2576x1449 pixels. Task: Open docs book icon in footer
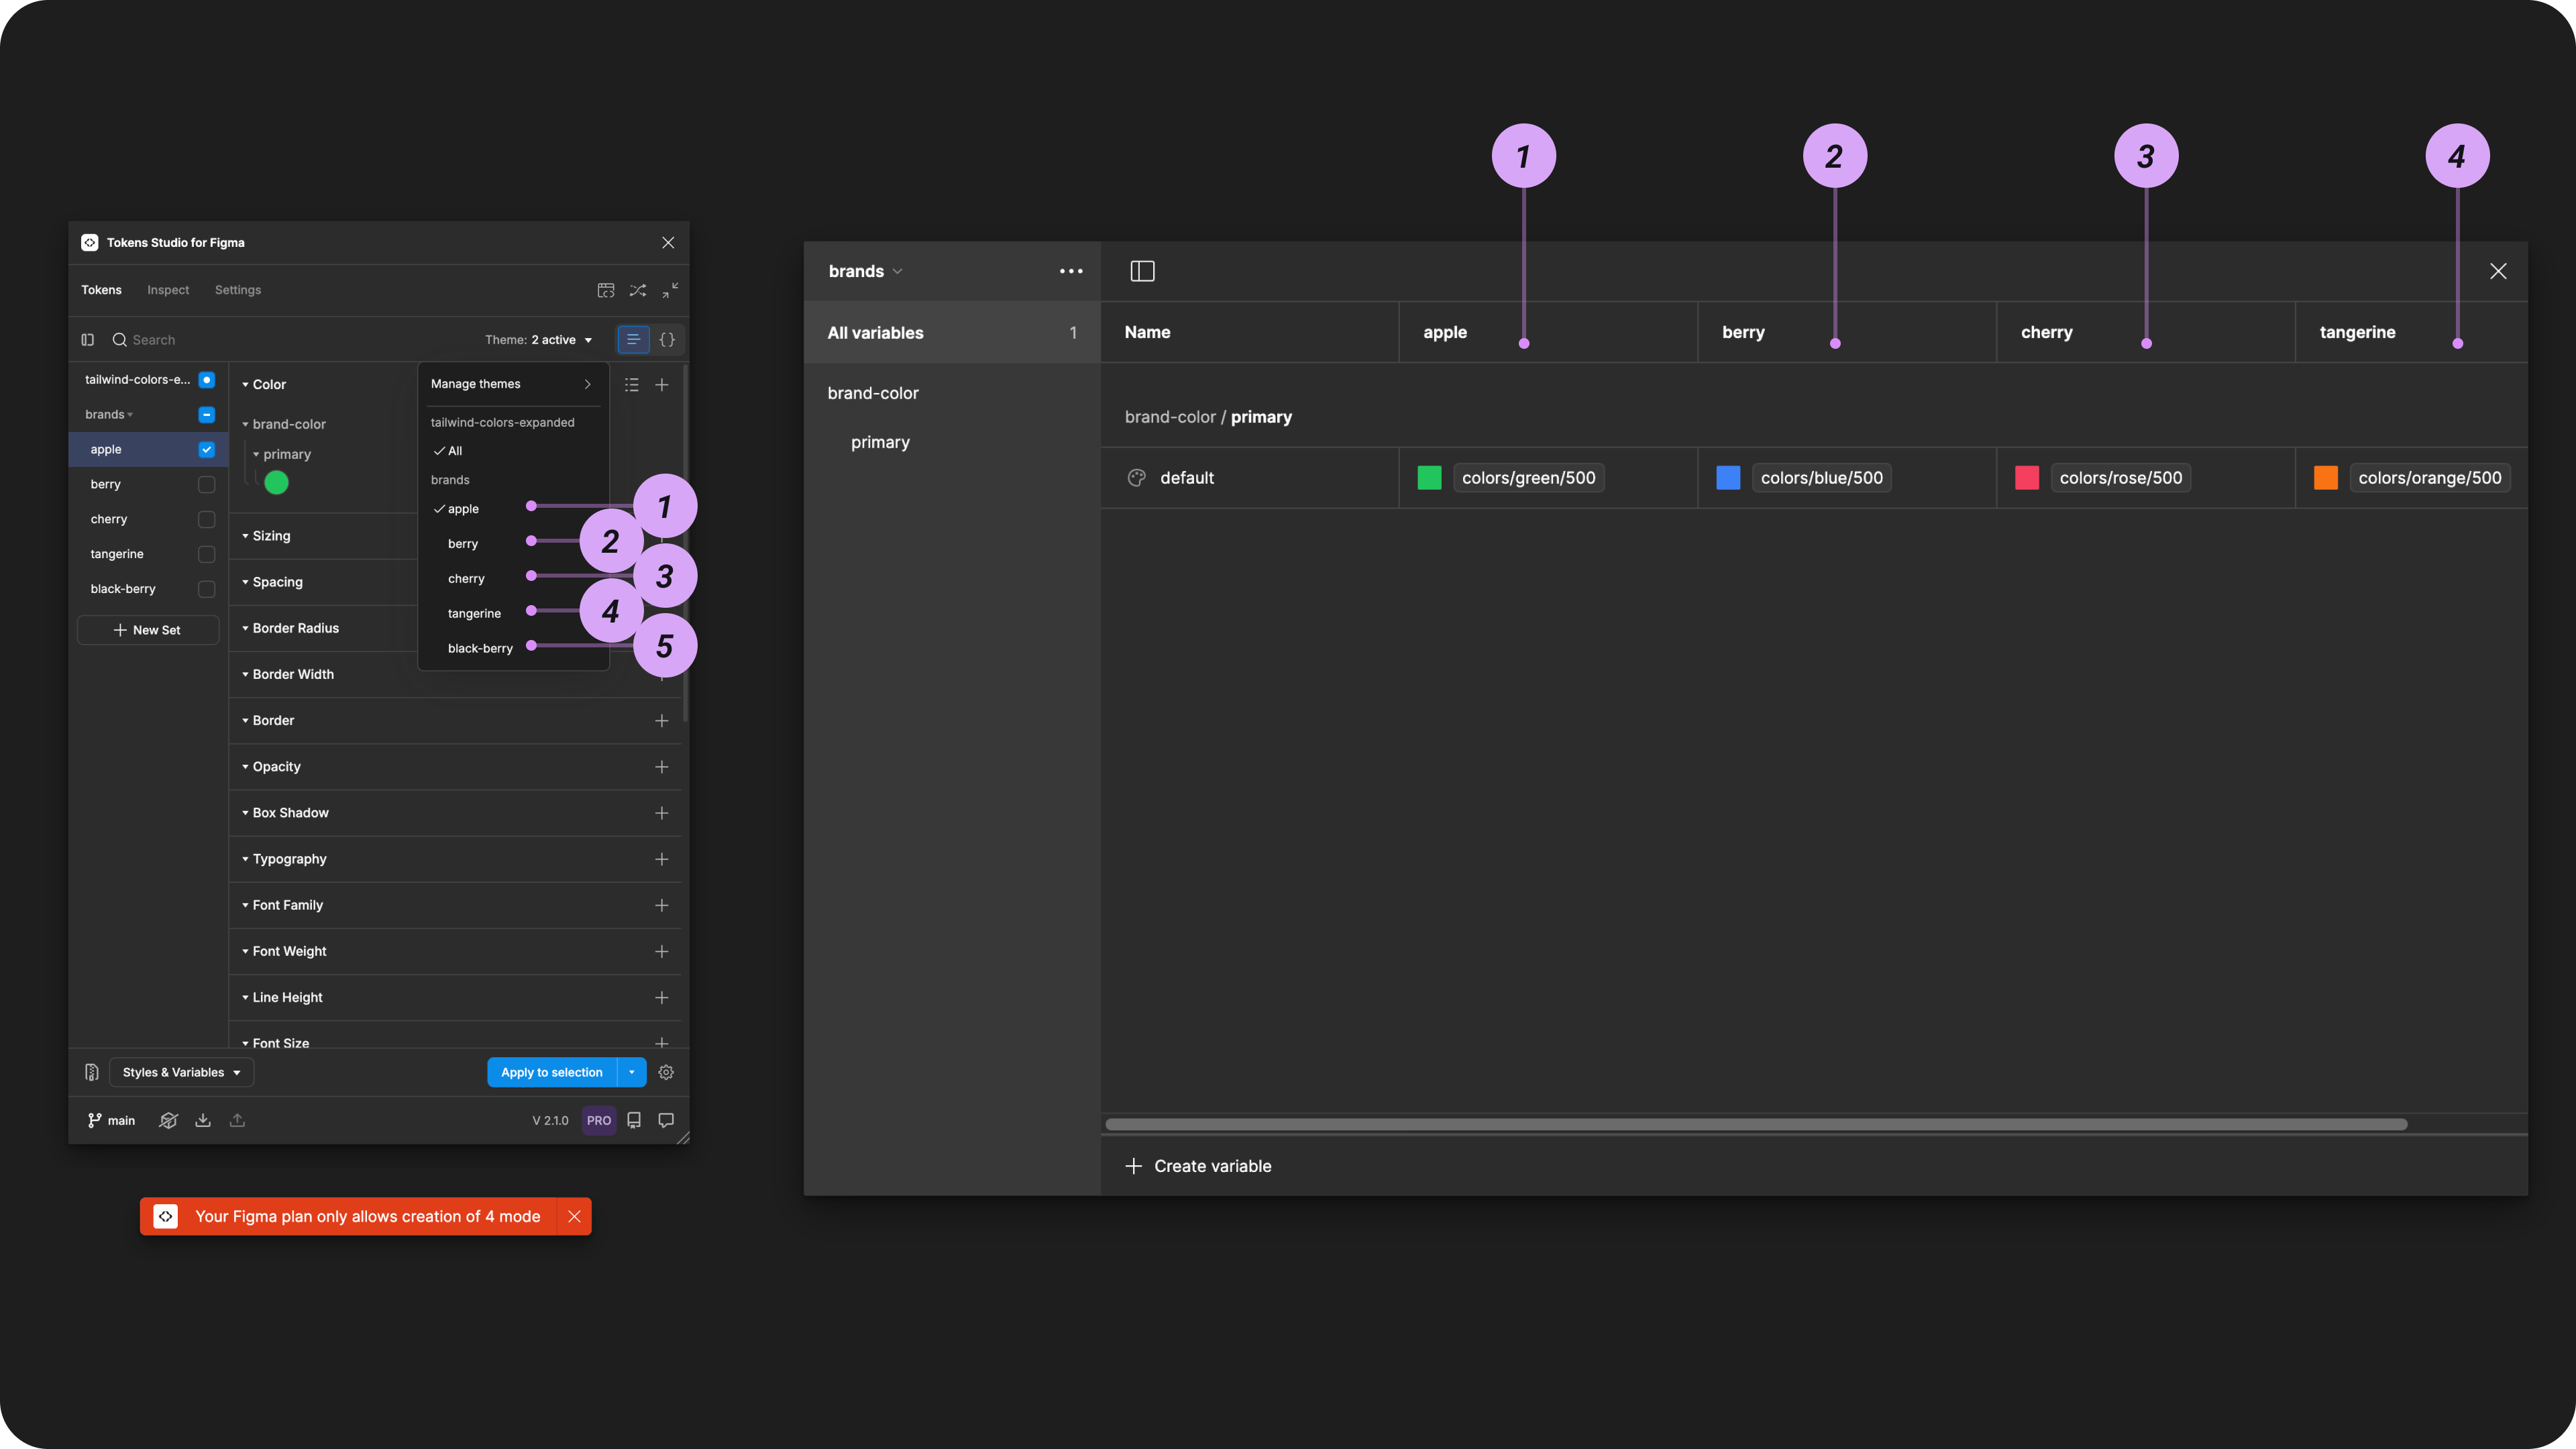634,1120
